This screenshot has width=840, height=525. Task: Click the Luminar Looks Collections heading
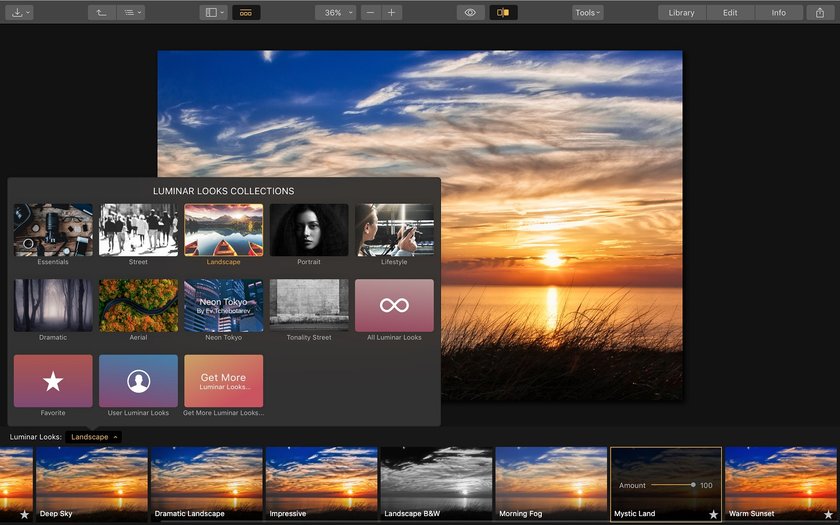tap(223, 191)
